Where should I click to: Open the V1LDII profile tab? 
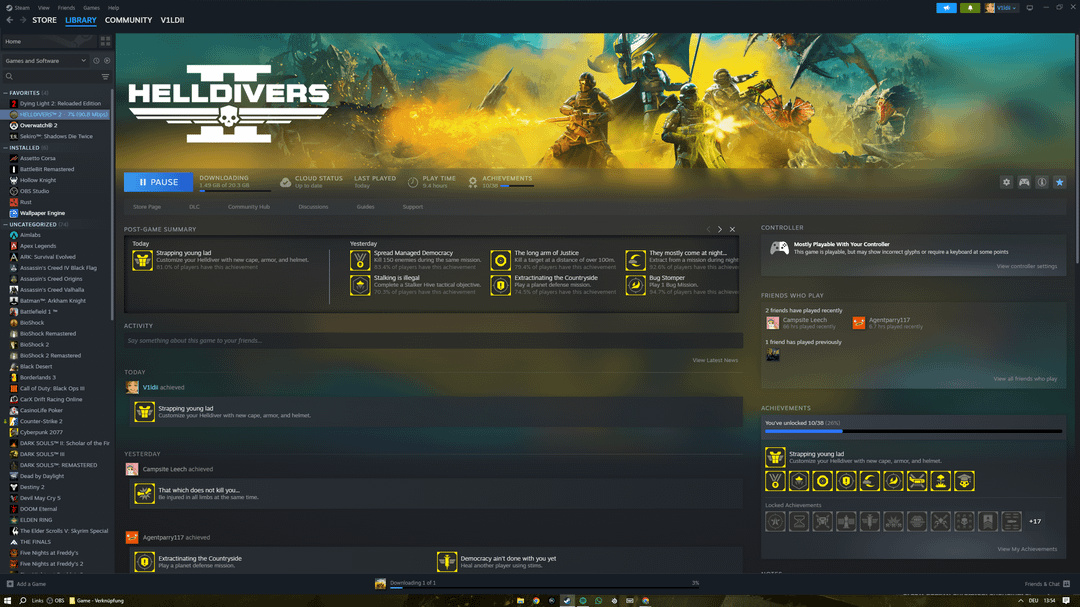172,20
